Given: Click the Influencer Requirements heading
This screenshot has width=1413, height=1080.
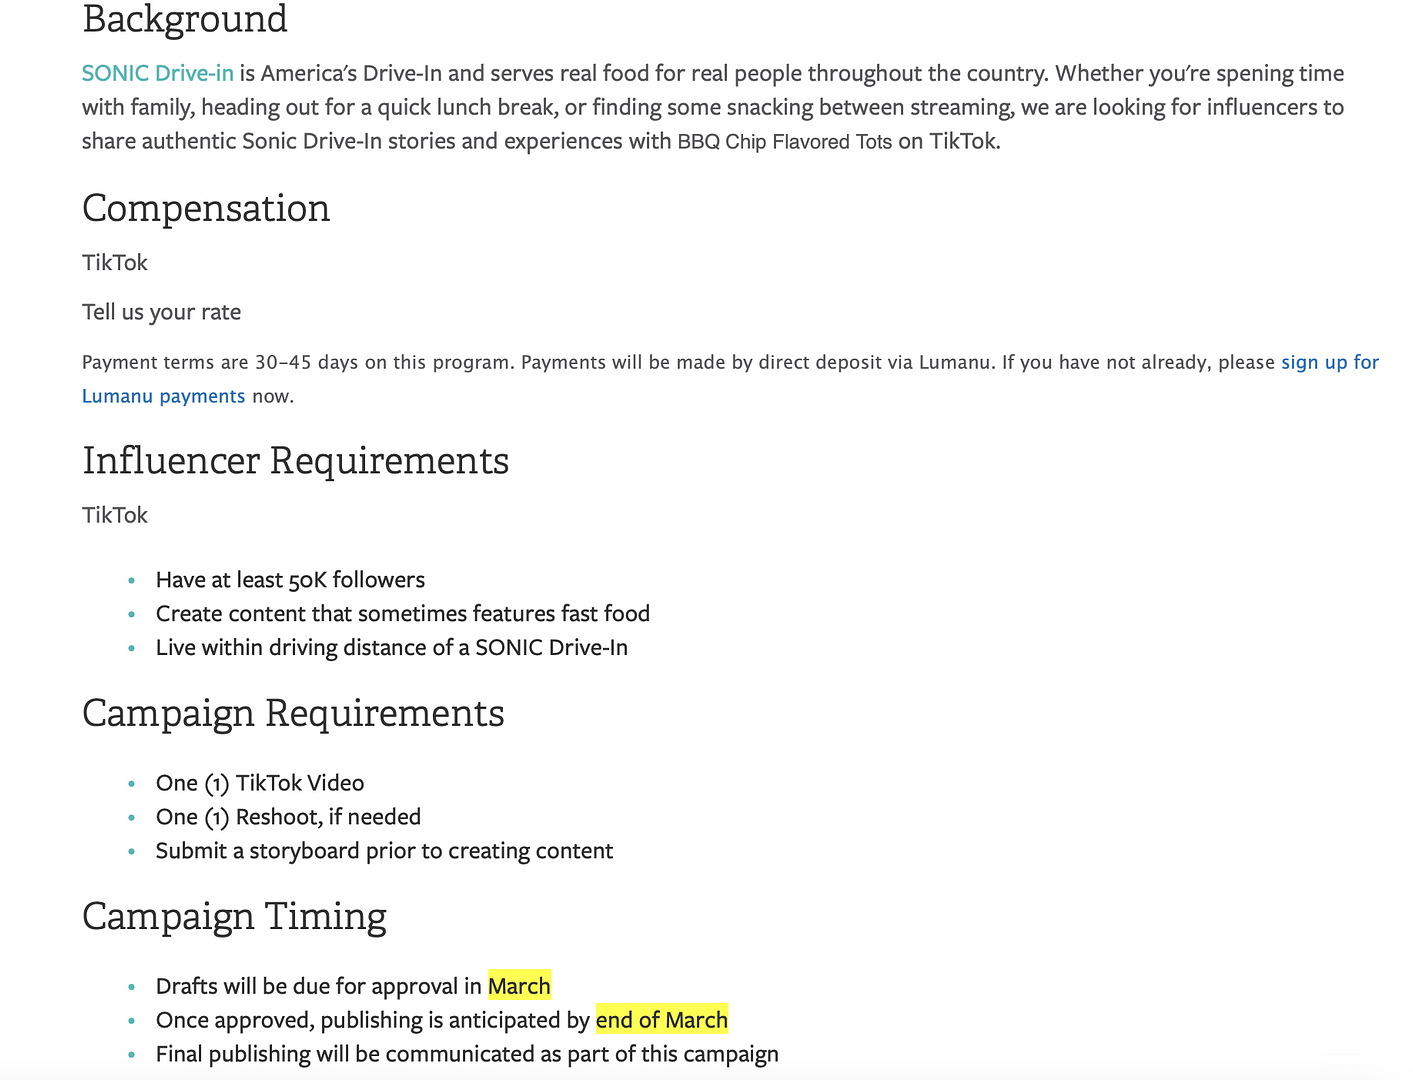Looking at the screenshot, I should [x=295, y=461].
